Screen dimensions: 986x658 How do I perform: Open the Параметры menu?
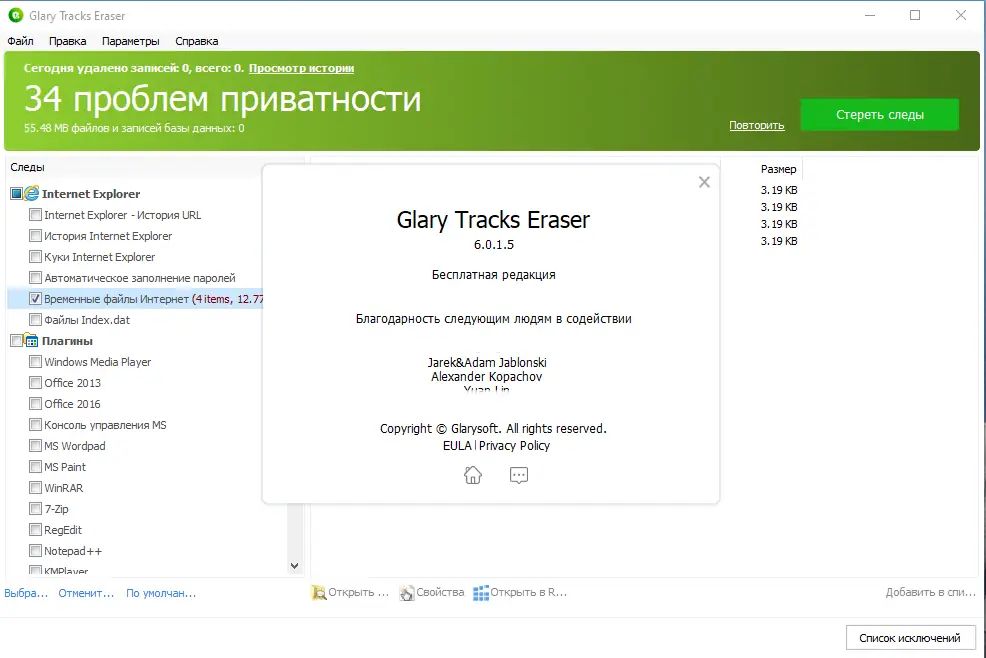(131, 41)
